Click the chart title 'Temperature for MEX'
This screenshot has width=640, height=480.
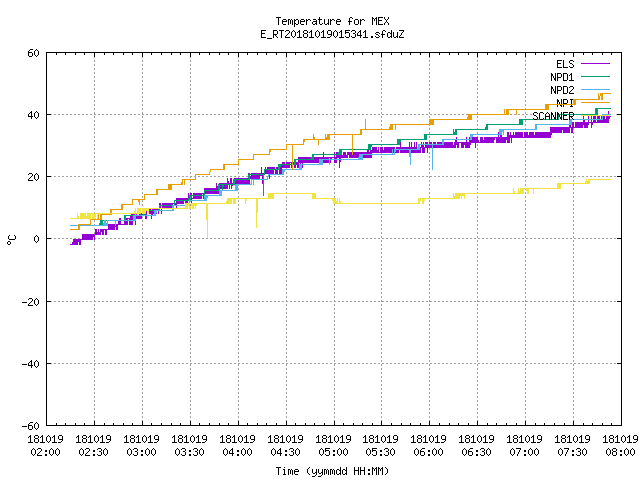[332, 21]
